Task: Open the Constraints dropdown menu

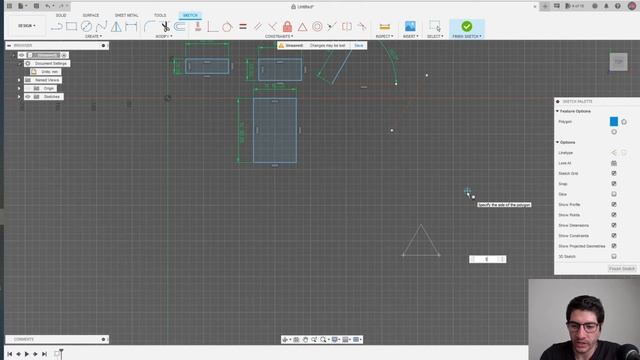Action: [x=279, y=36]
